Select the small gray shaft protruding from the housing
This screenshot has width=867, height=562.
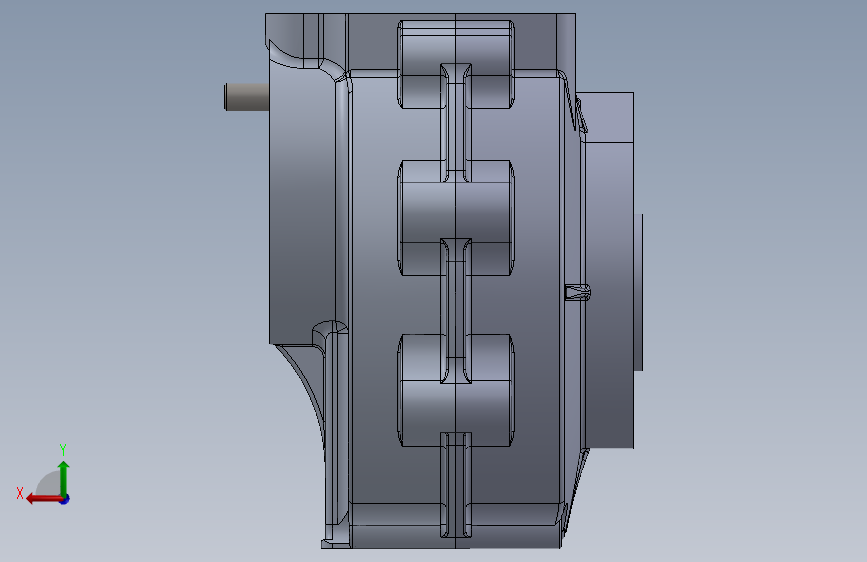point(247,97)
